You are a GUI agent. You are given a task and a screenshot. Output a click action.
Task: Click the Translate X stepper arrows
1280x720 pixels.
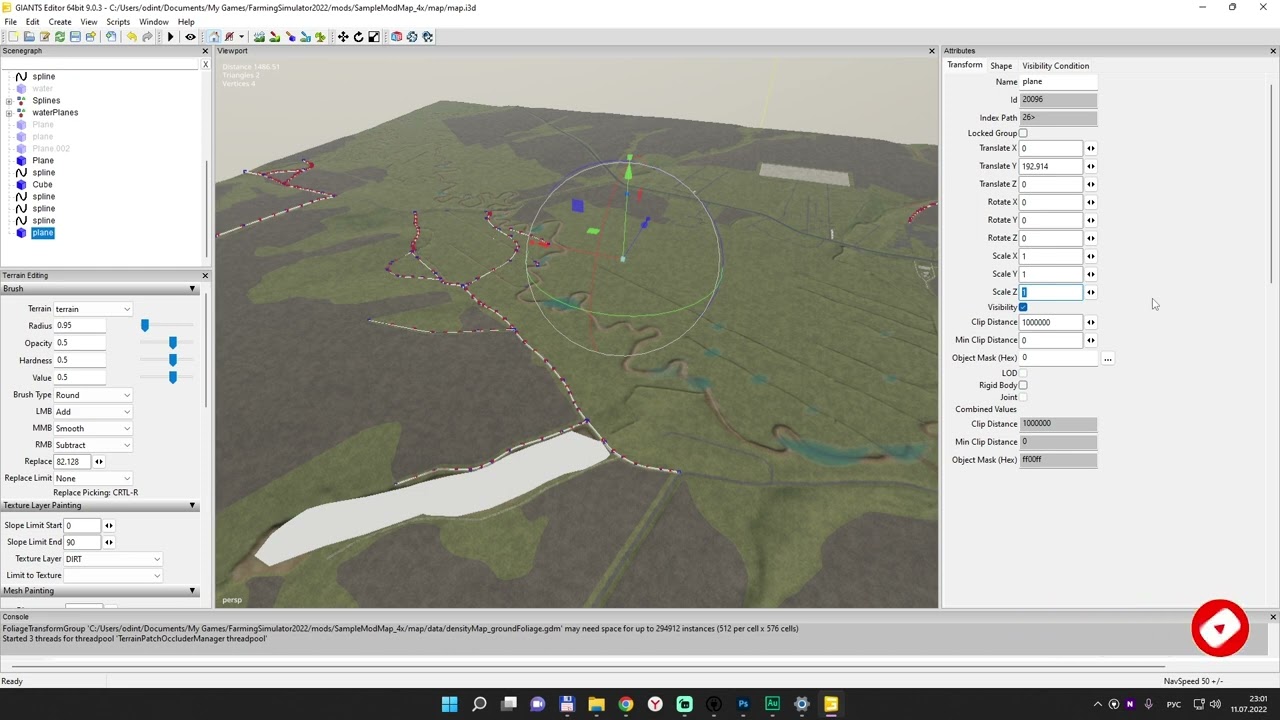[x=1091, y=148]
